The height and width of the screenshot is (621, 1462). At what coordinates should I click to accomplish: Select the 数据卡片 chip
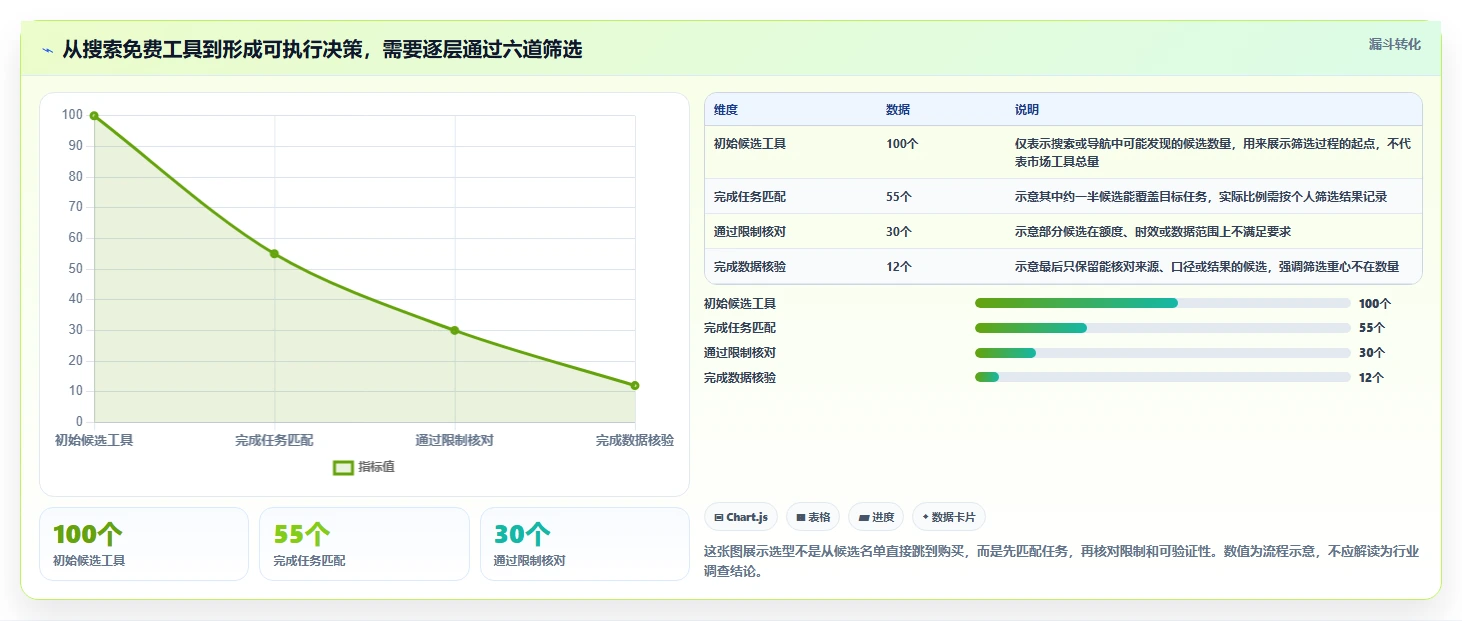(x=949, y=517)
